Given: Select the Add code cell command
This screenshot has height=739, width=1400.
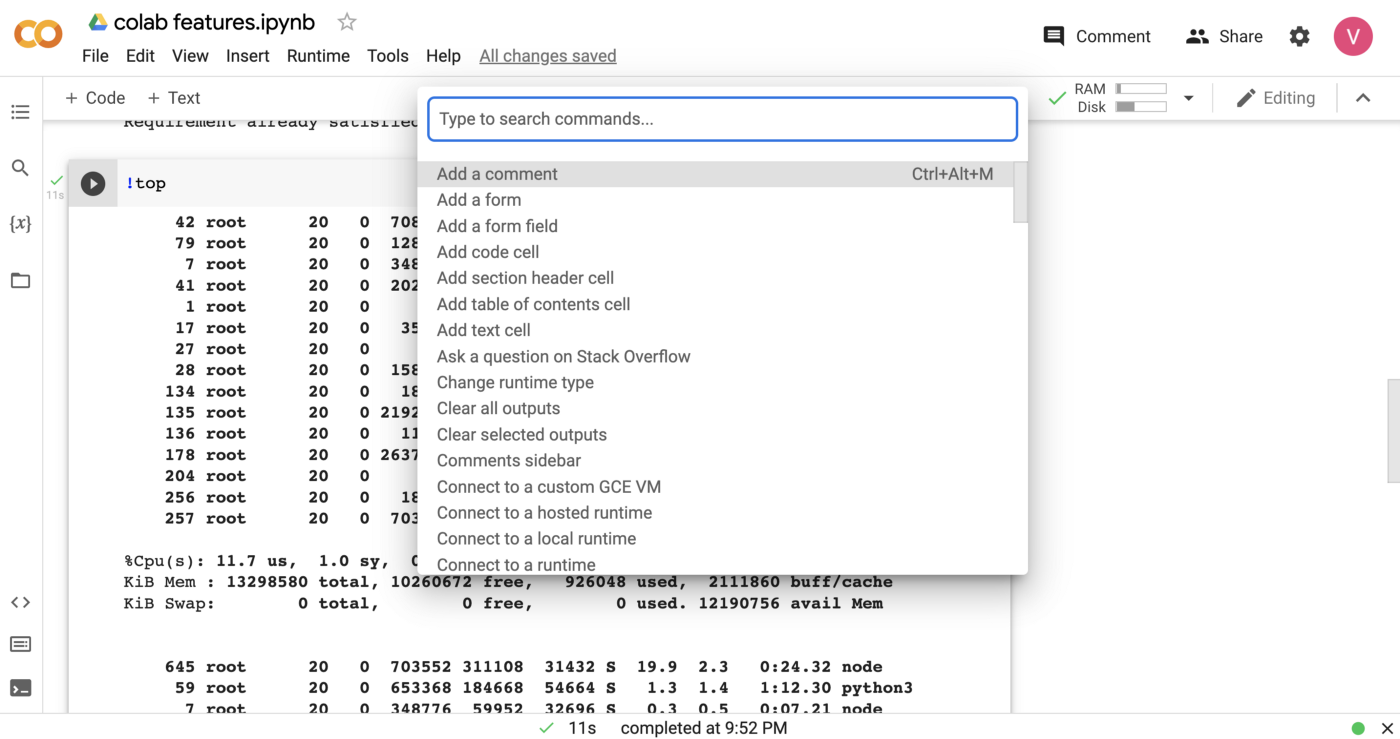Looking at the screenshot, I should pyautogui.click(x=715, y=252).
